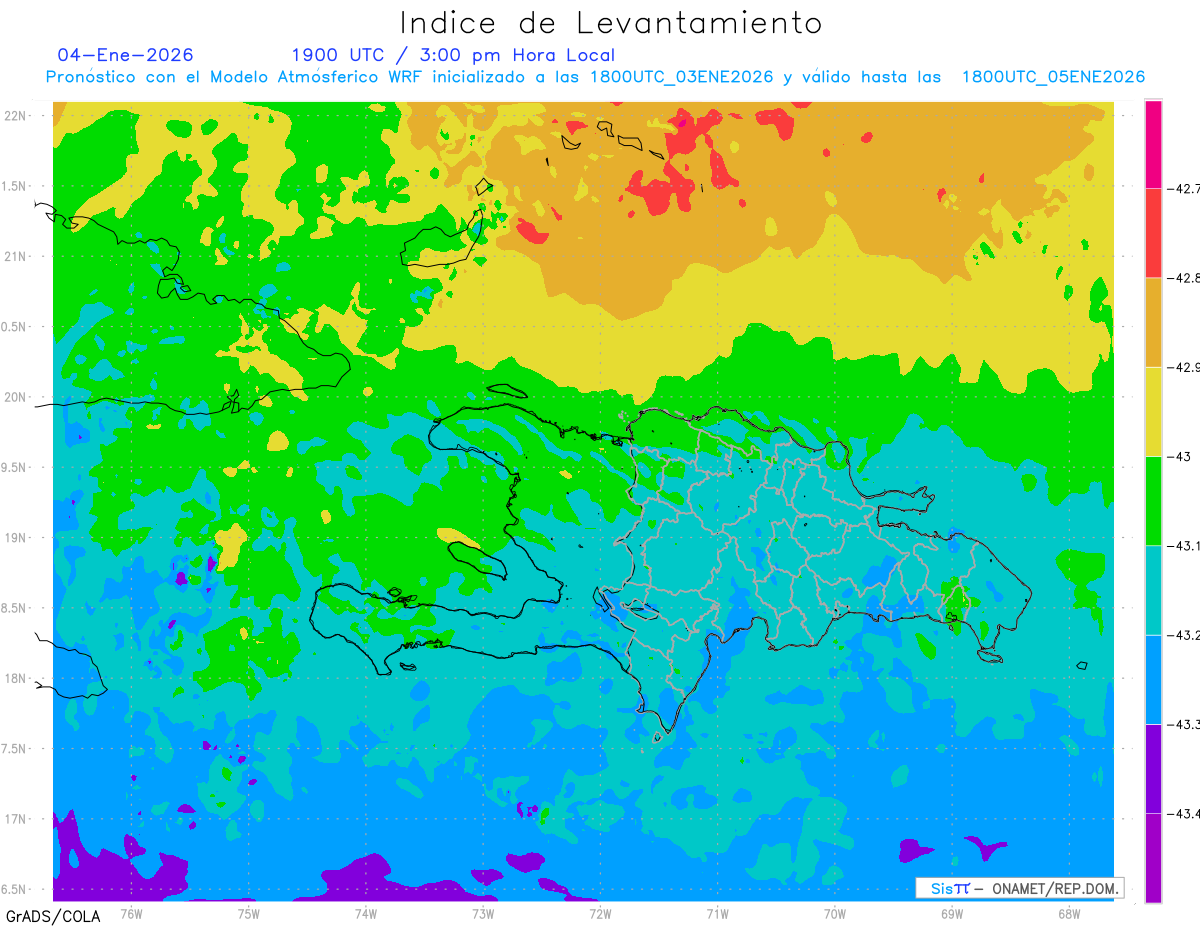1200x927 pixels.
Task: Click the time text "1900 UTC / 3:00 pm Hora Local"
Action: (x=453, y=55)
